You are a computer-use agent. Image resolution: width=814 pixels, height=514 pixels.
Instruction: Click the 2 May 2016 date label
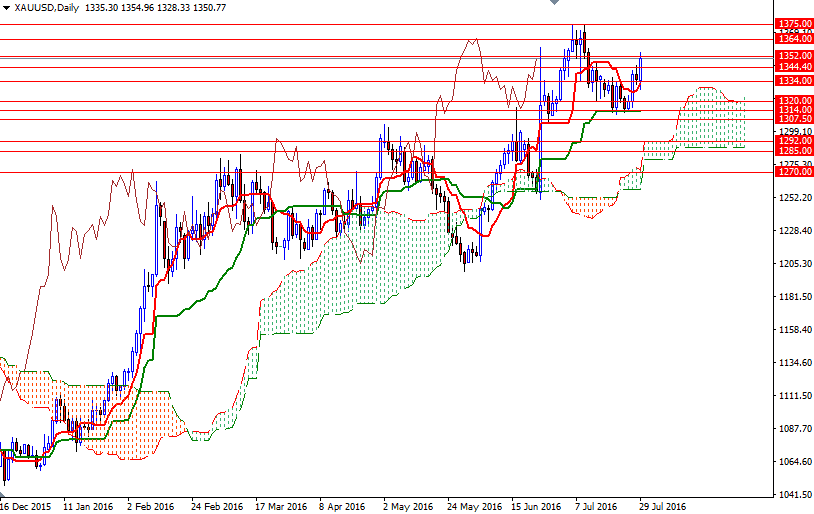407,506
